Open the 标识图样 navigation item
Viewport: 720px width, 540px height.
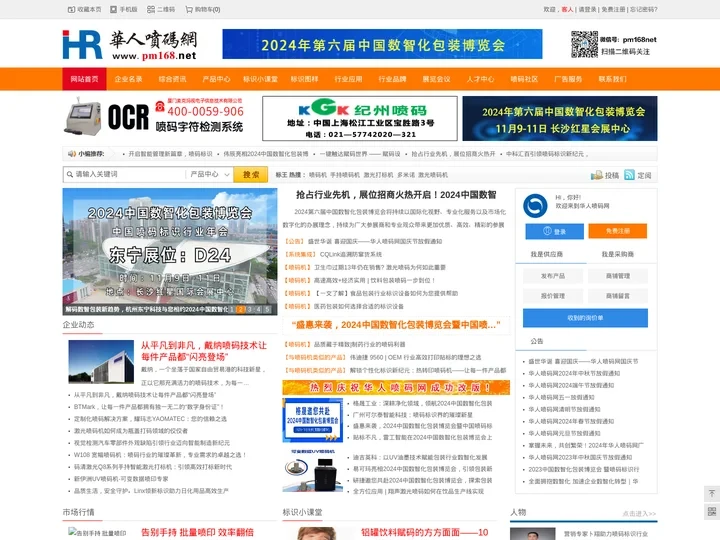(304, 79)
